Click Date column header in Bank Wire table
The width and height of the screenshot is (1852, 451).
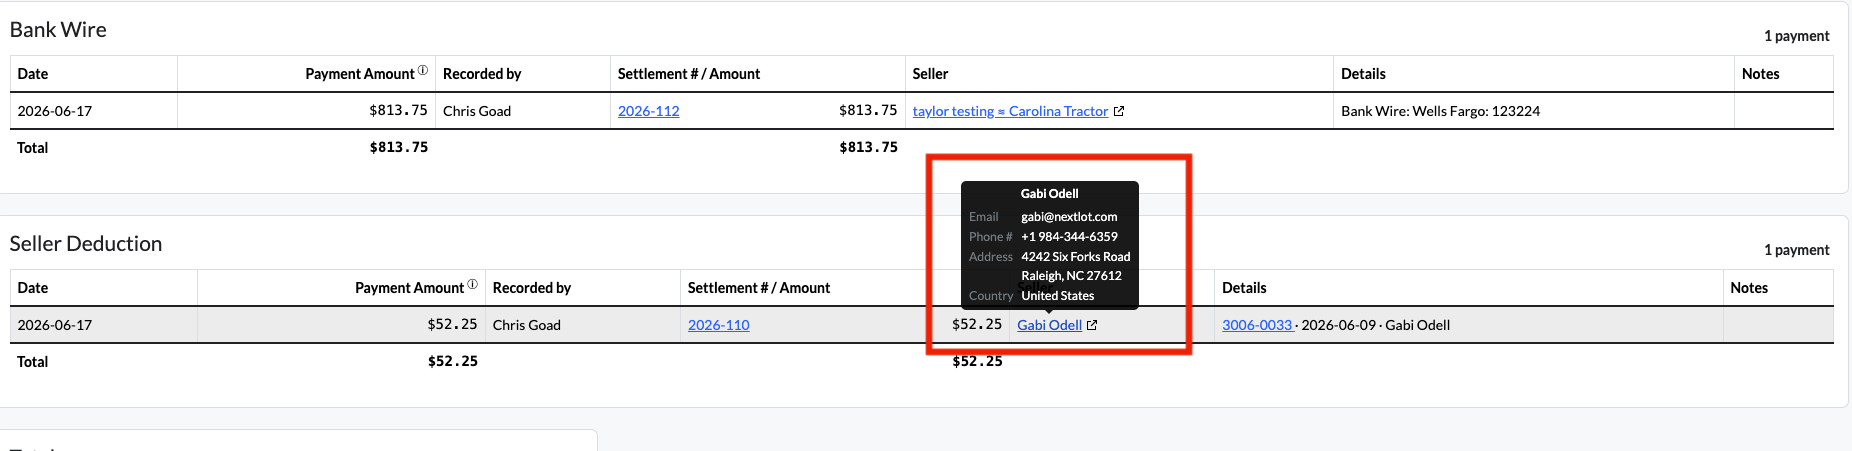click(33, 74)
